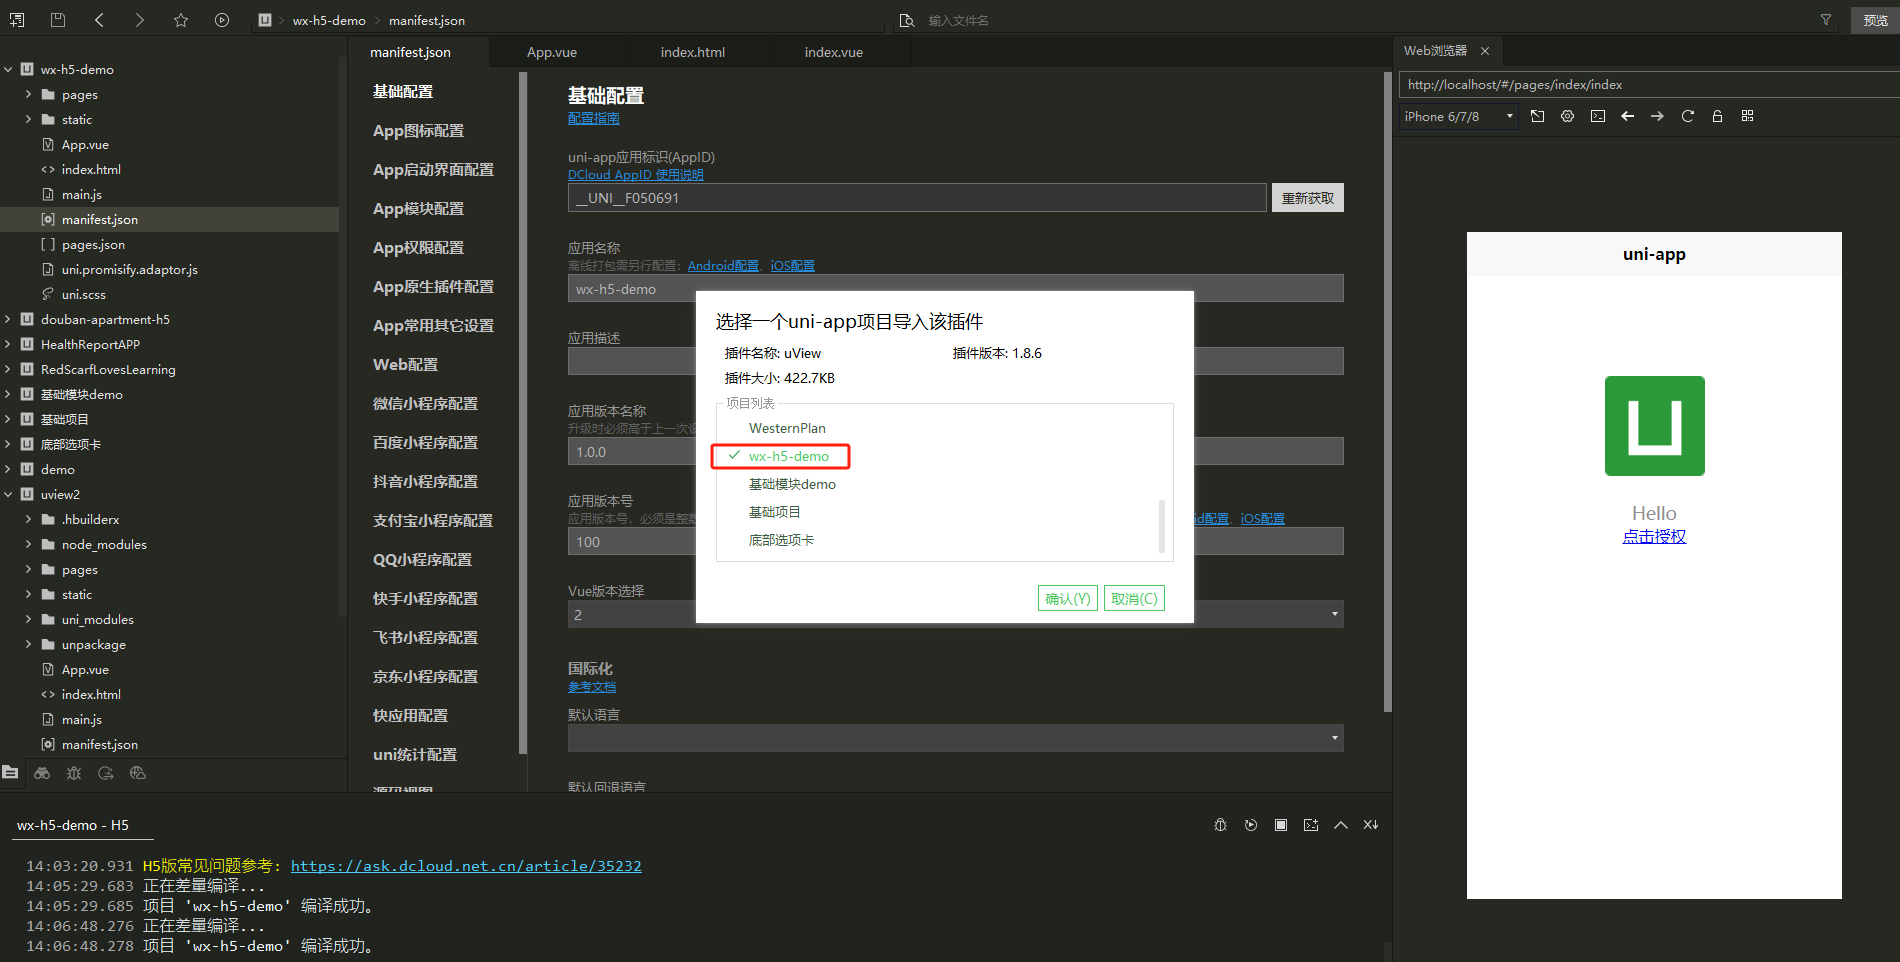Image resolution: width=1900 pixels, height=962 pixels.
Task: Click the 取消(C) button
Action: [1134, 598]
